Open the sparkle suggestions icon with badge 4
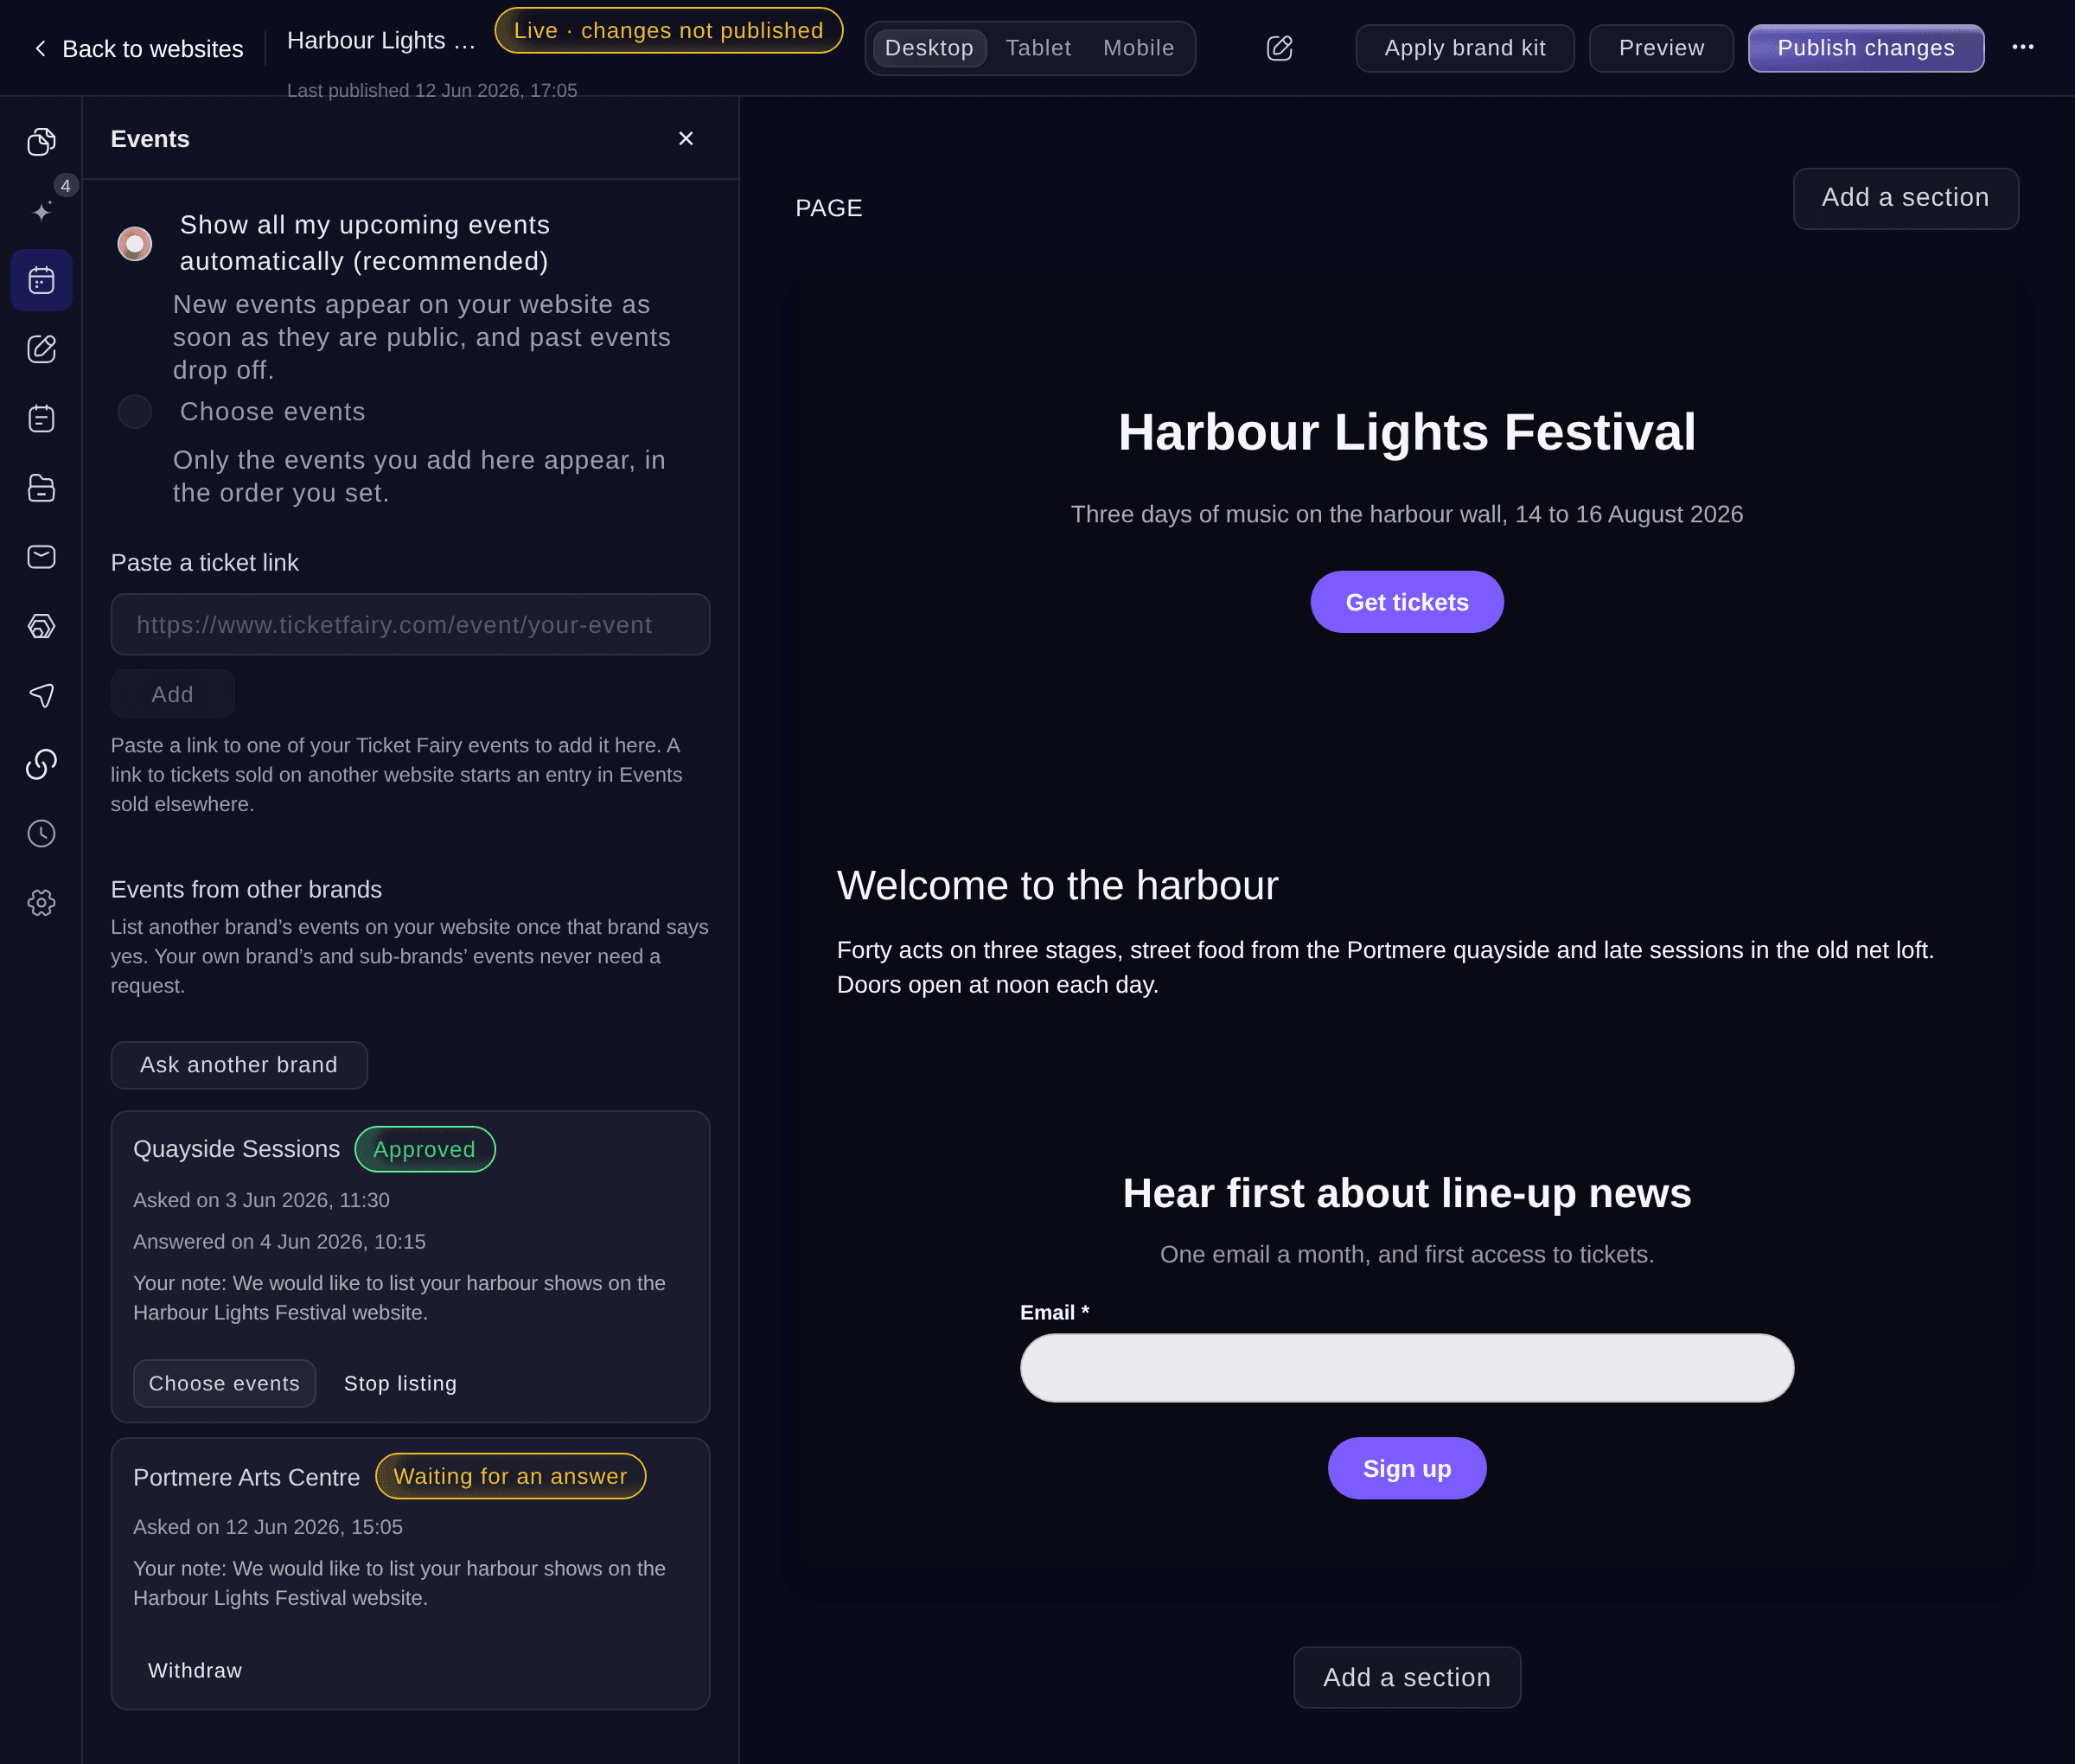This screenshot has width=2075, height=1764. pos(41,211)
